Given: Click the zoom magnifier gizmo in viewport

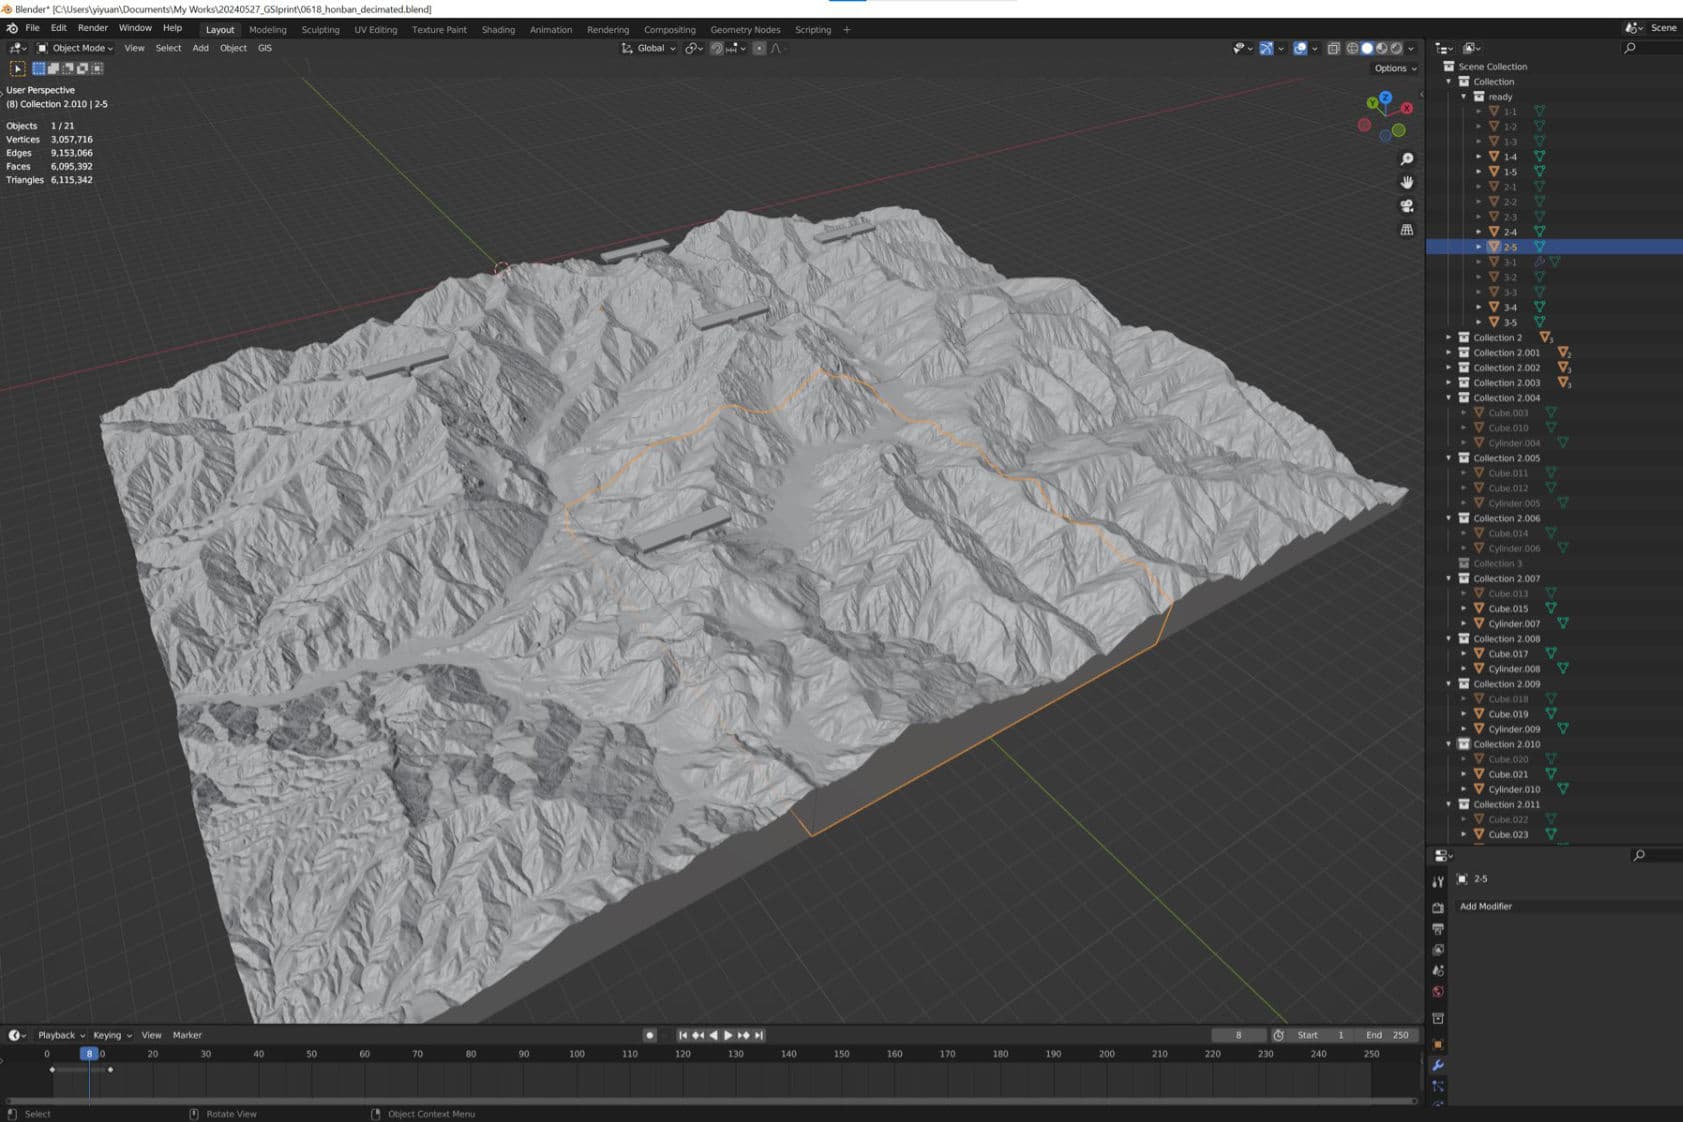Looking at the screenshot, I should click(x=1407, y=159).
